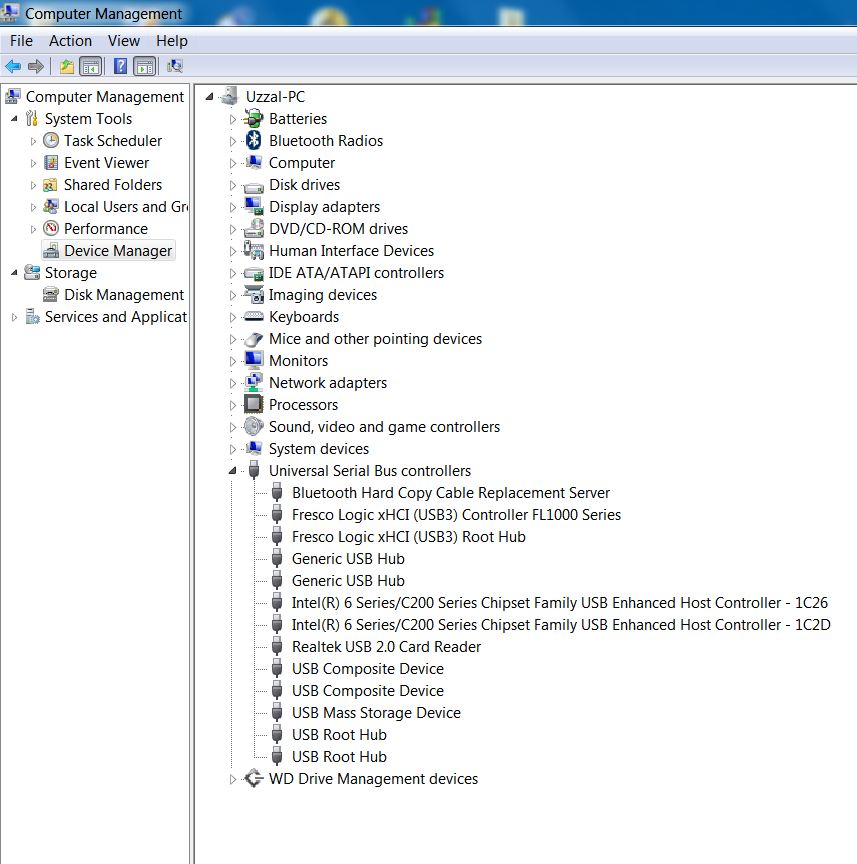
Task: Click the Bluetooth Radios icon
Action: pos(254,141)
